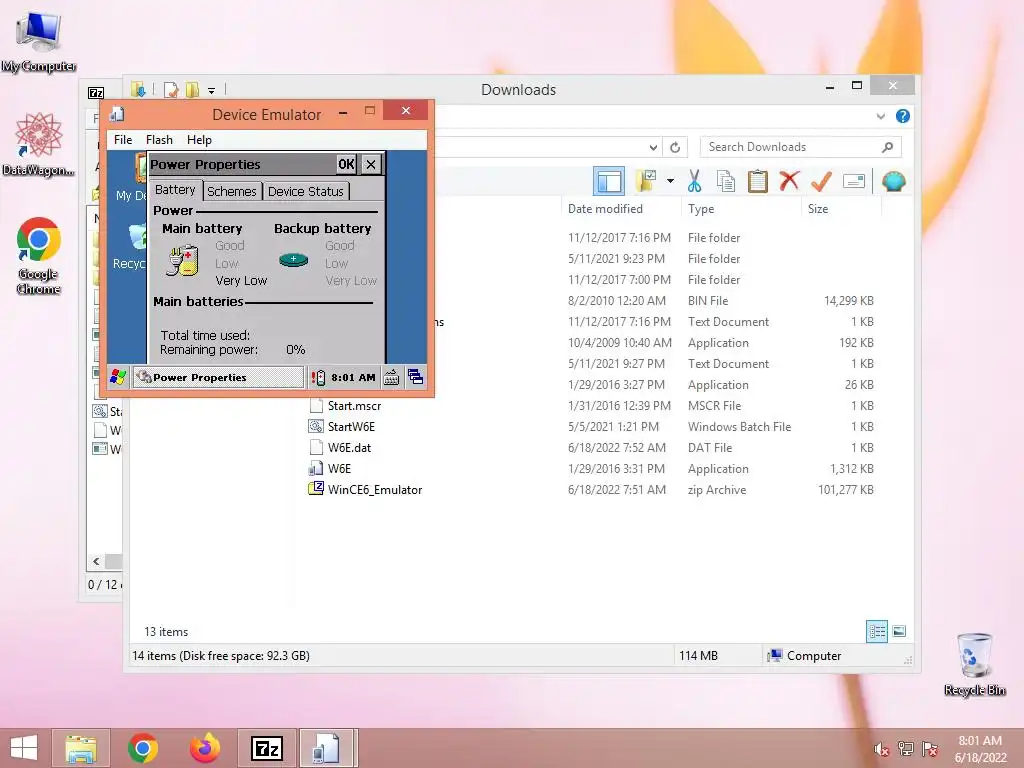
Task: Click the main battery plug icon
Action: 182,261
